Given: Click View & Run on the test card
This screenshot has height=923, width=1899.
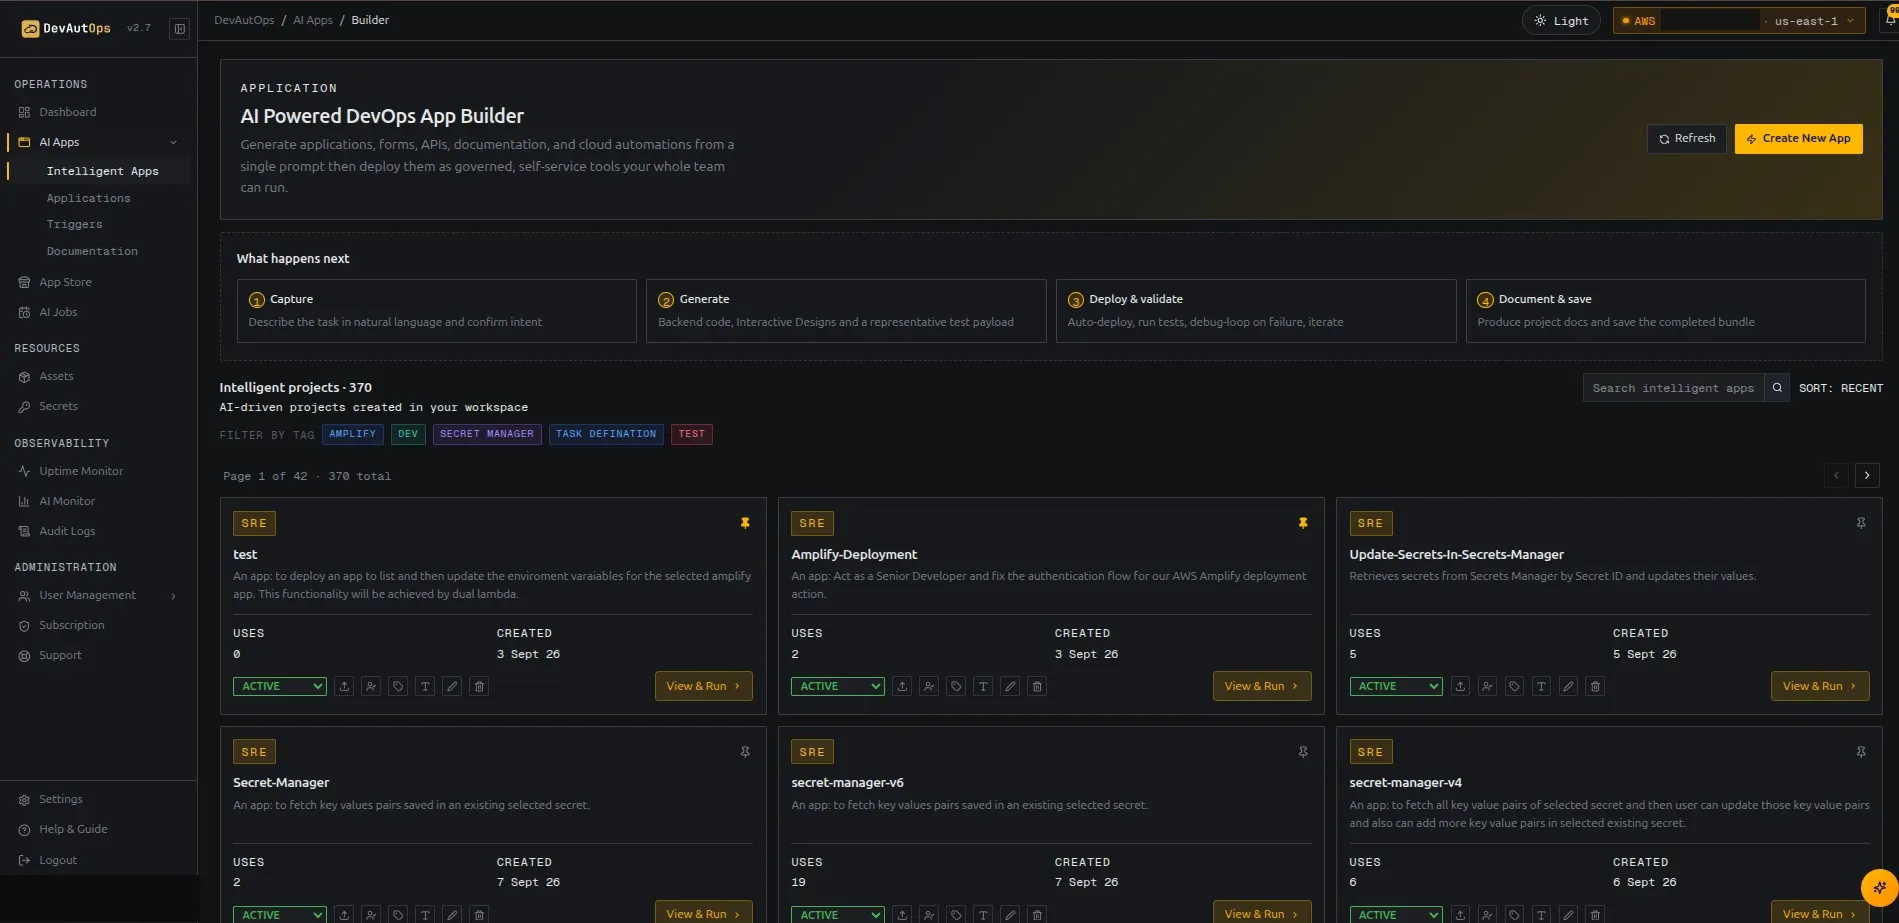Looking at the screenshot, I should point(703,686).
